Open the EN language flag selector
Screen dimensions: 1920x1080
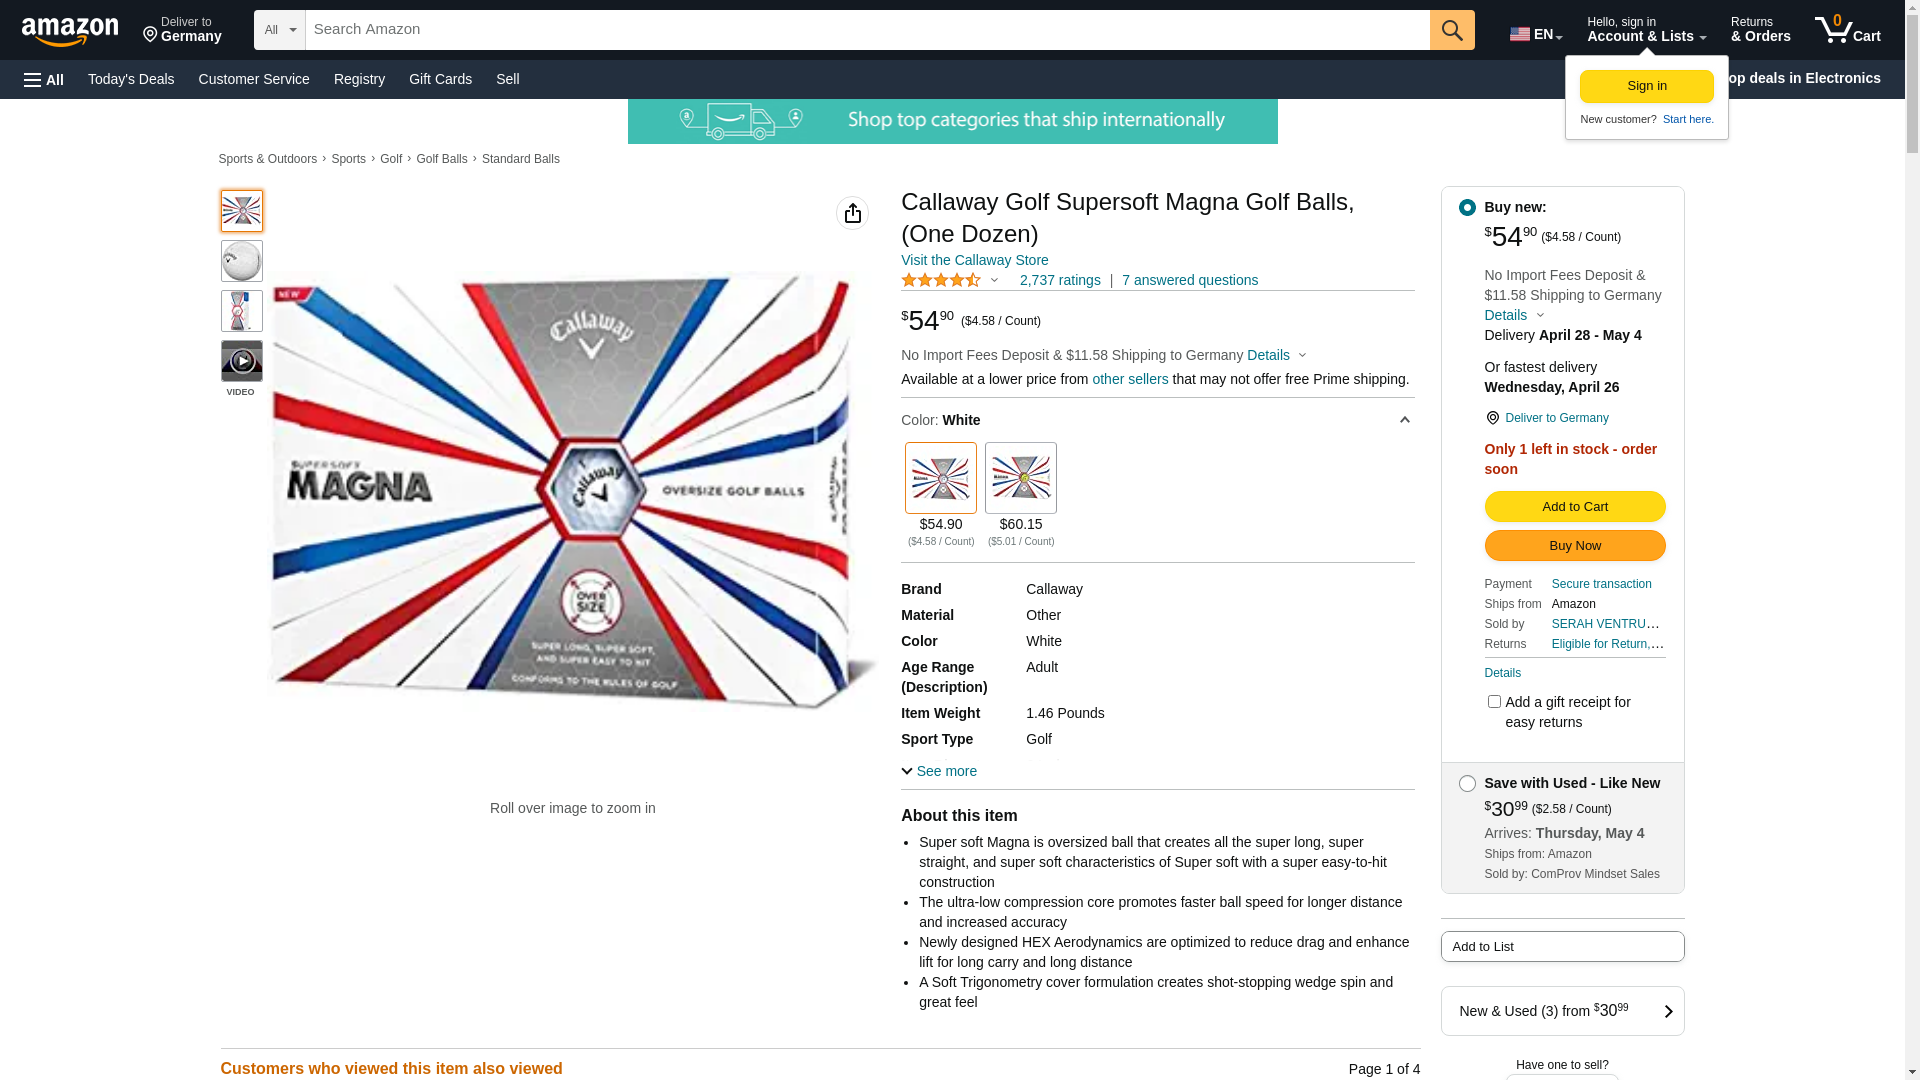point(1535,33)
